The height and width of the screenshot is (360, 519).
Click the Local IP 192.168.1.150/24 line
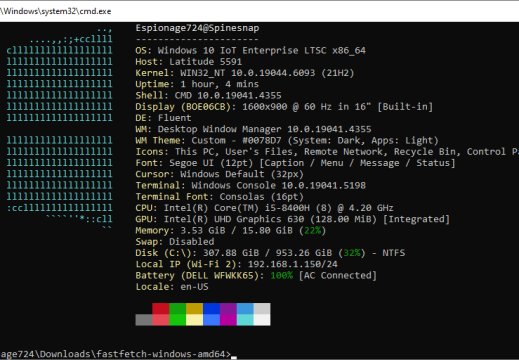[x=236, y=264]
